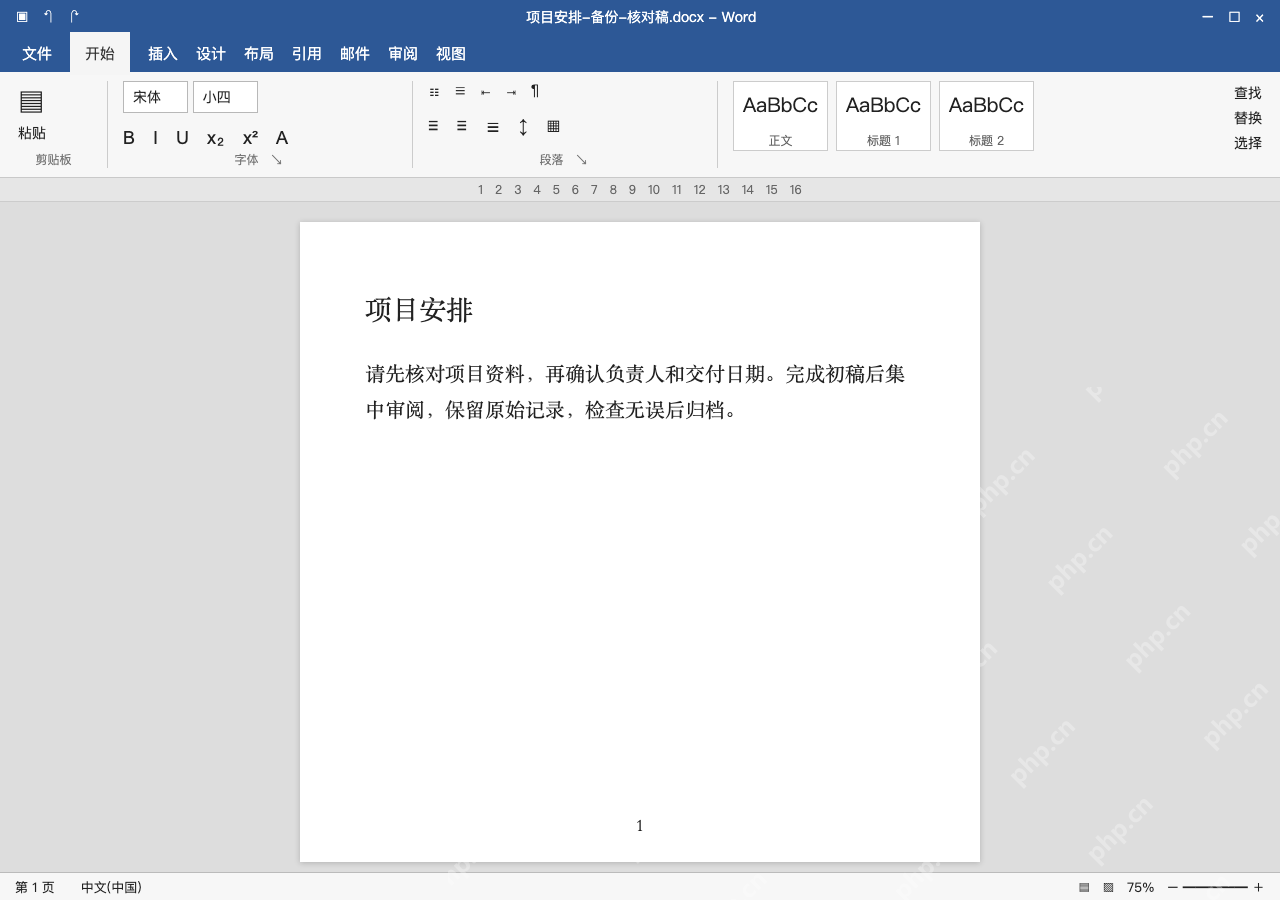Increase the paragraph indent

click(x=511, y=92)
